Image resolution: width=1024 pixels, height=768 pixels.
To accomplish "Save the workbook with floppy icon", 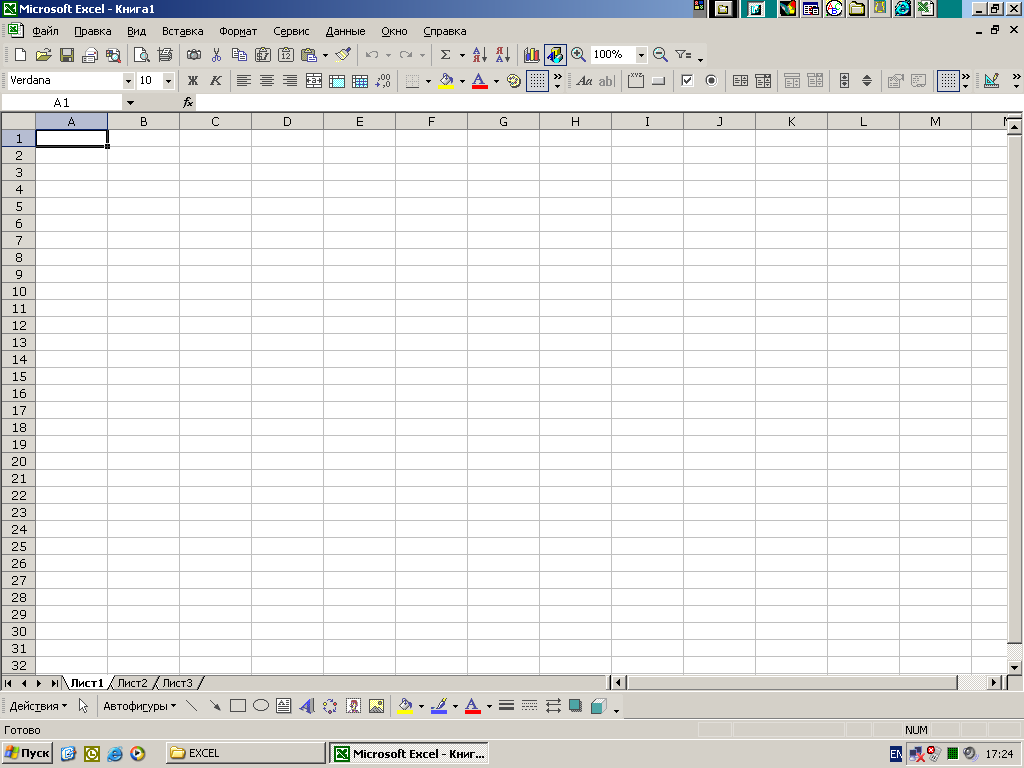I will point(67,55).
